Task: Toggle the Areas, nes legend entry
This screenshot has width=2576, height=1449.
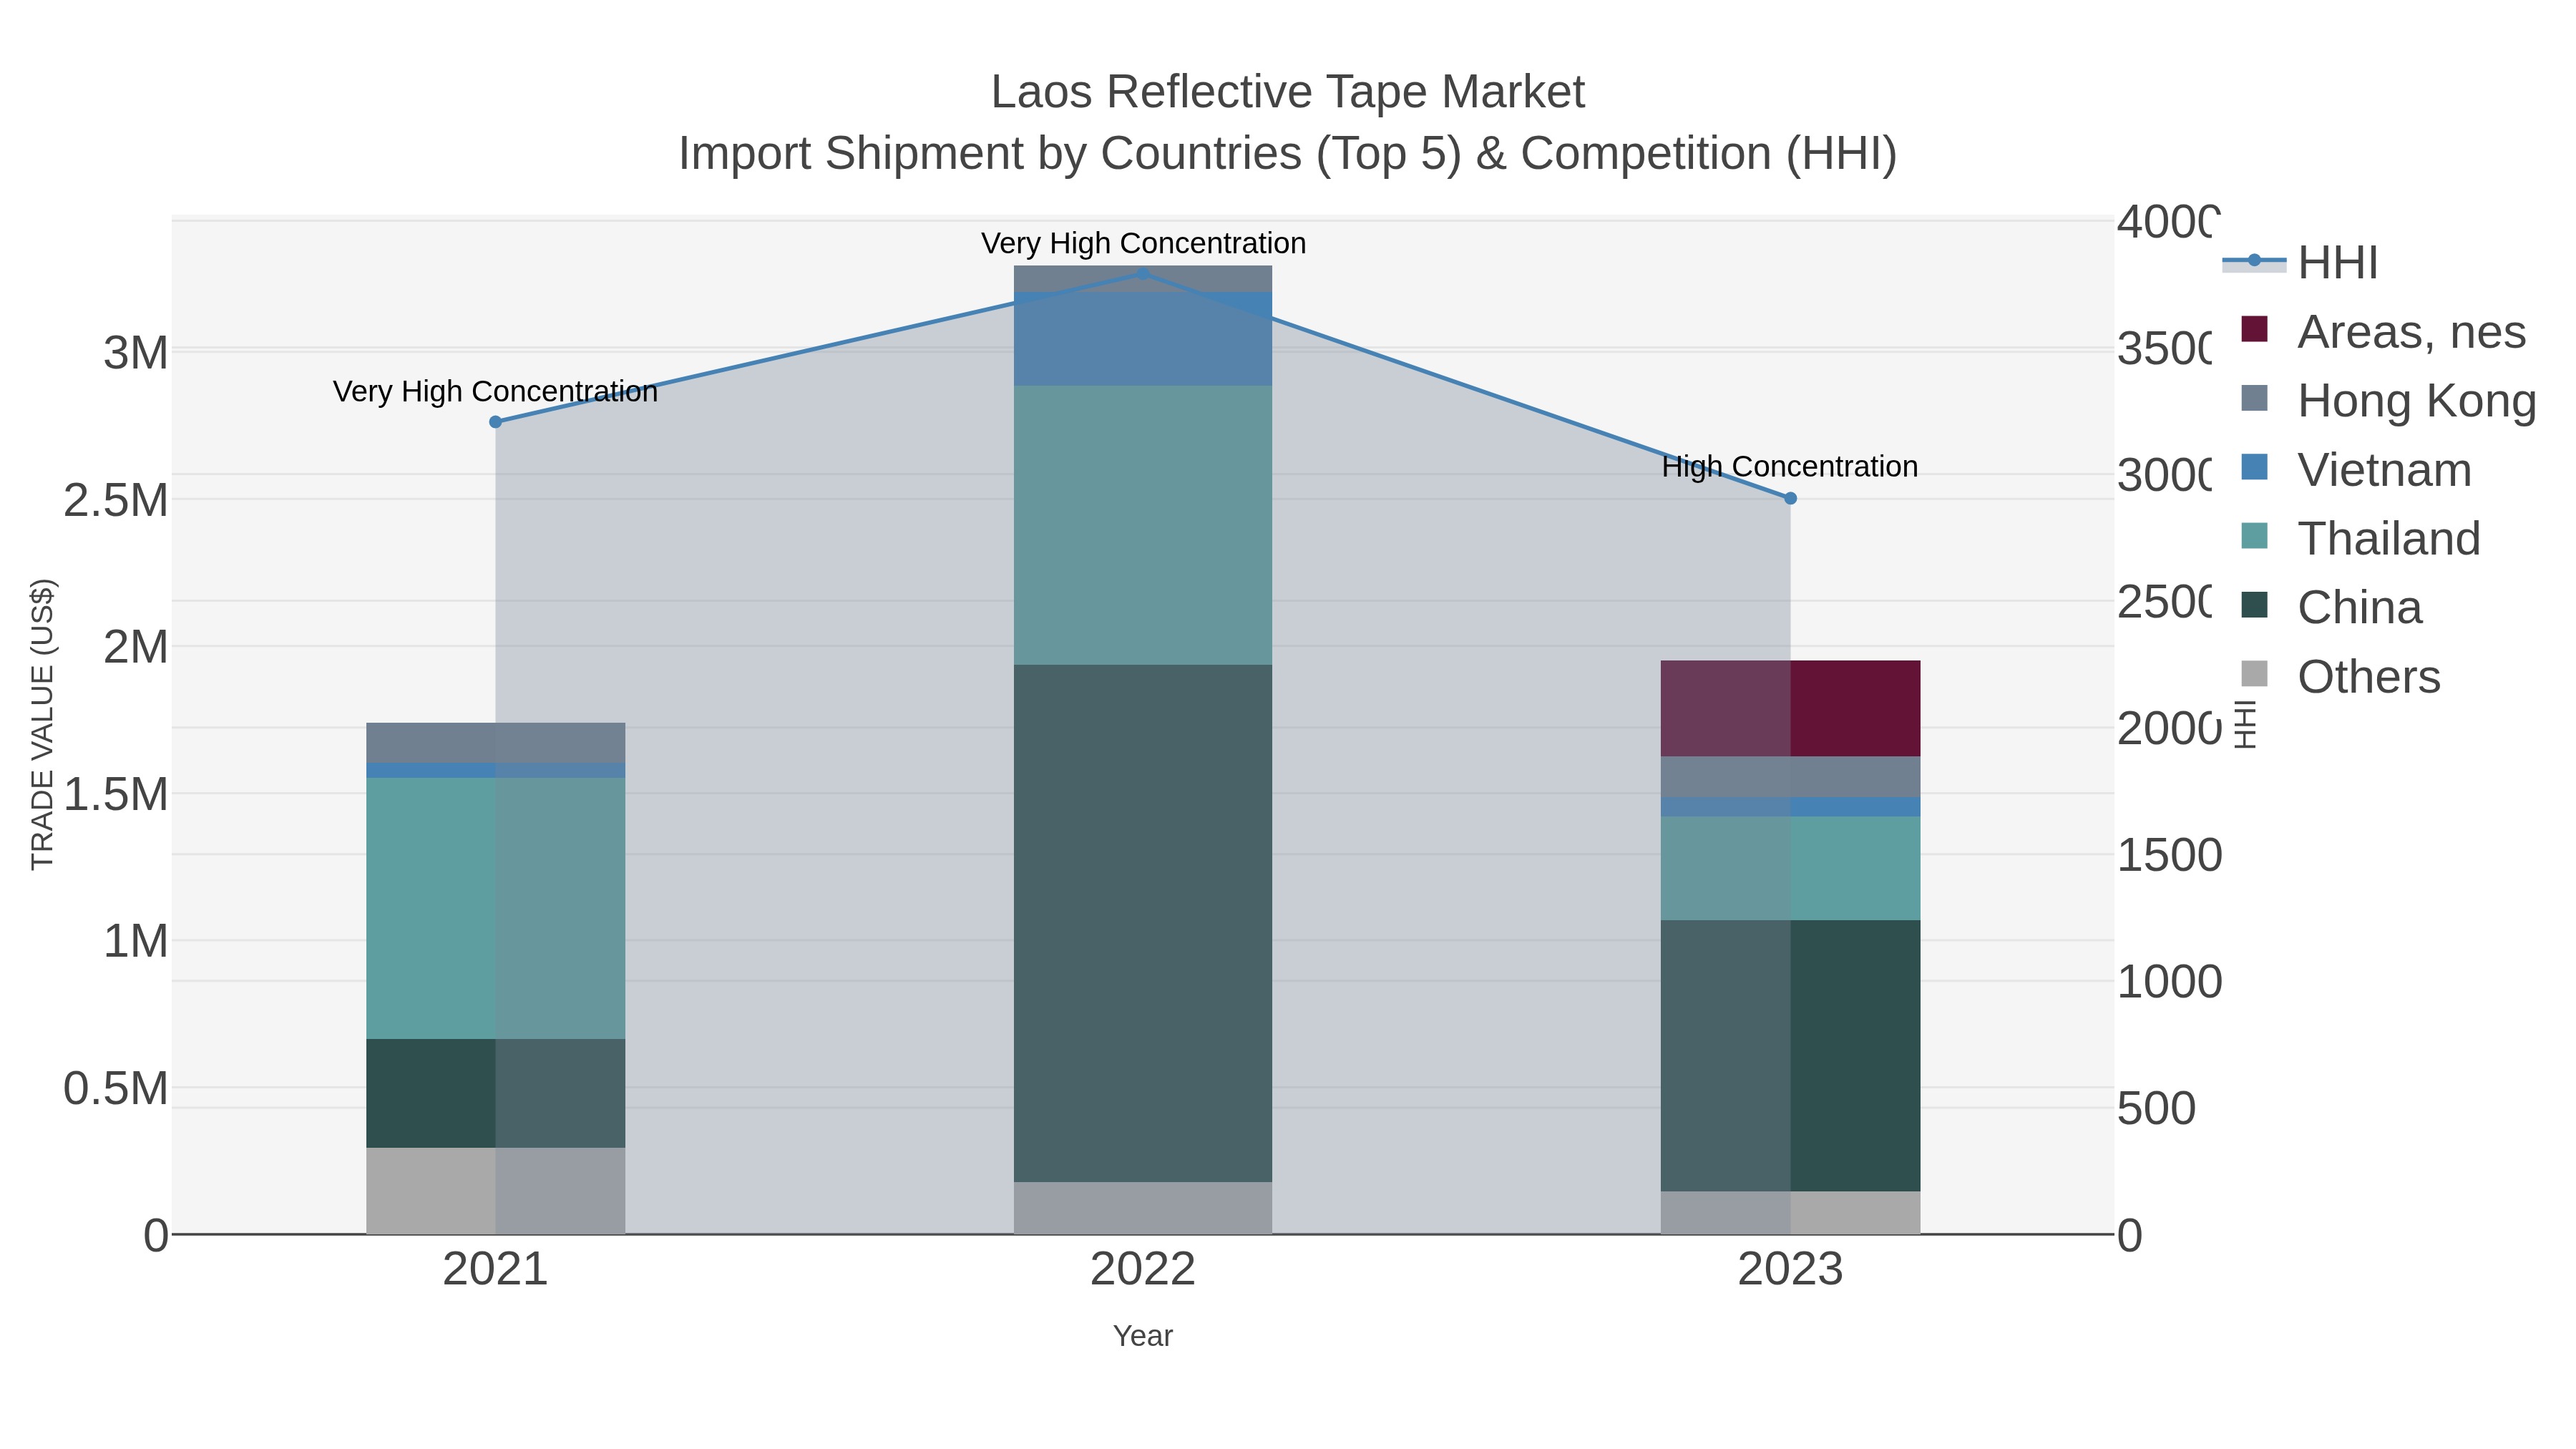Action: (2384, 331)
